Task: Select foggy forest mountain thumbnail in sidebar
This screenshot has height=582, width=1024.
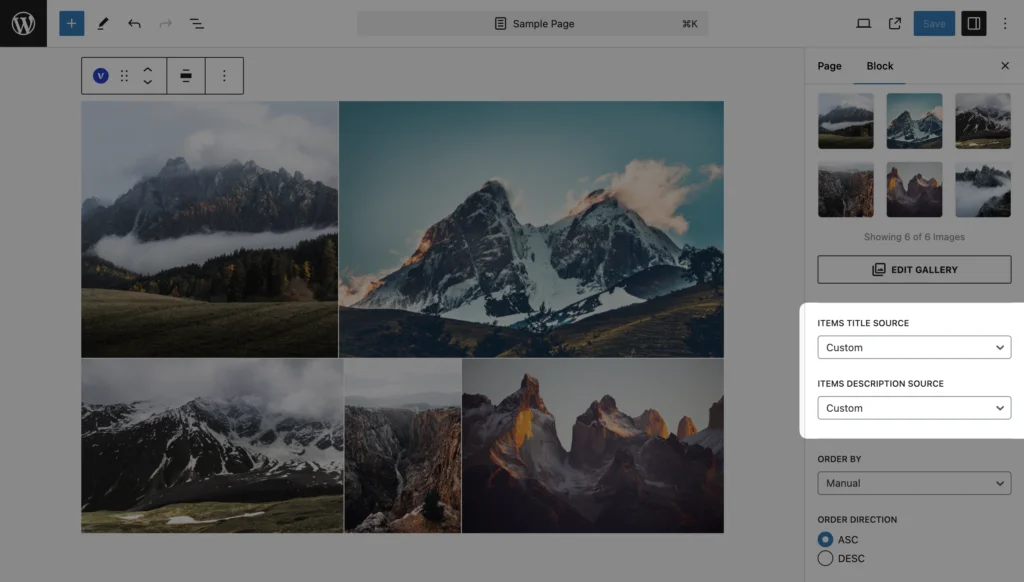Action: 846,121
